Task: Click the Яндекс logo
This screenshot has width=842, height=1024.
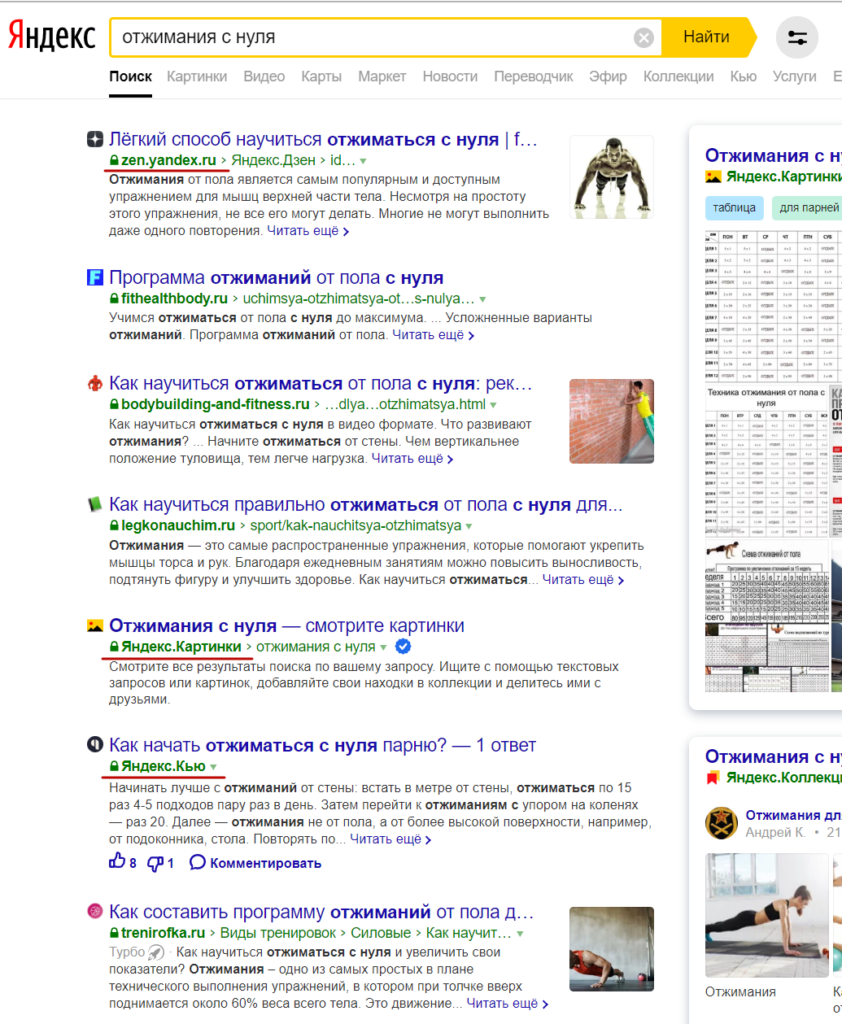Action: click(x=52, y=37)
